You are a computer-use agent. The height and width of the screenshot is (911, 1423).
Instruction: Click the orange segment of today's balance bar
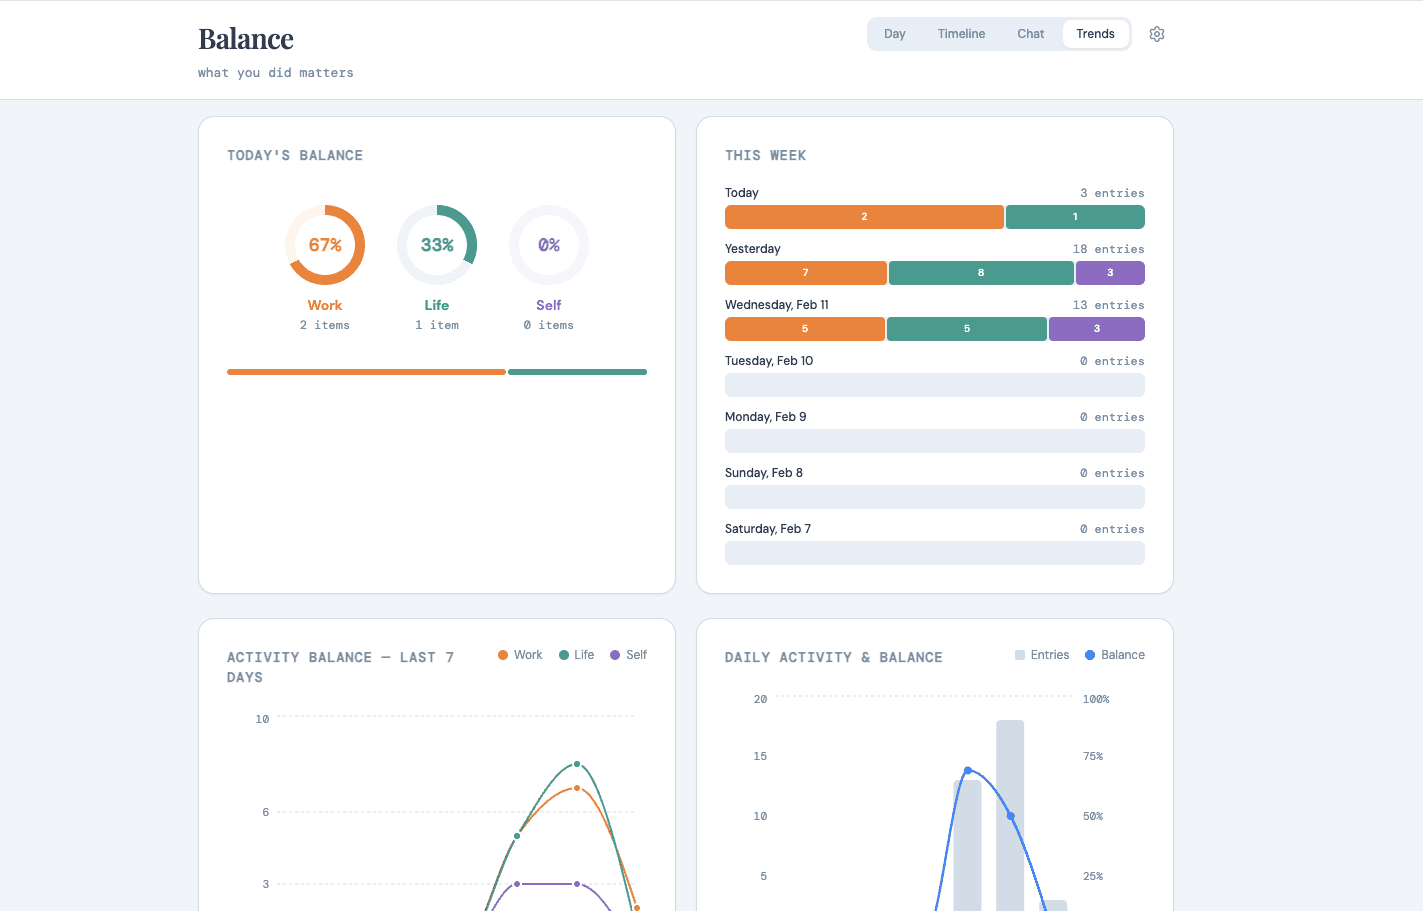tap(366, 372)
